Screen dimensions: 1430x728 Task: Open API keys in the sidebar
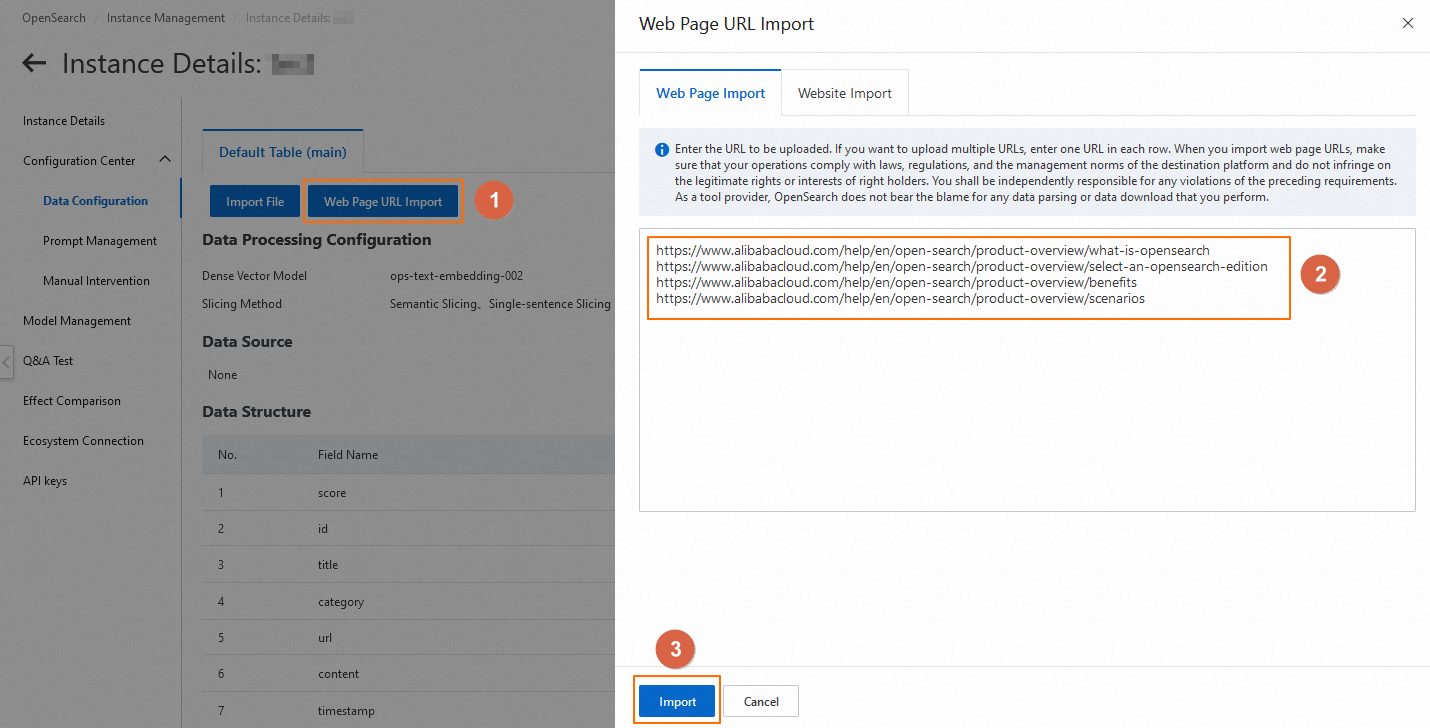click(45, 481)
